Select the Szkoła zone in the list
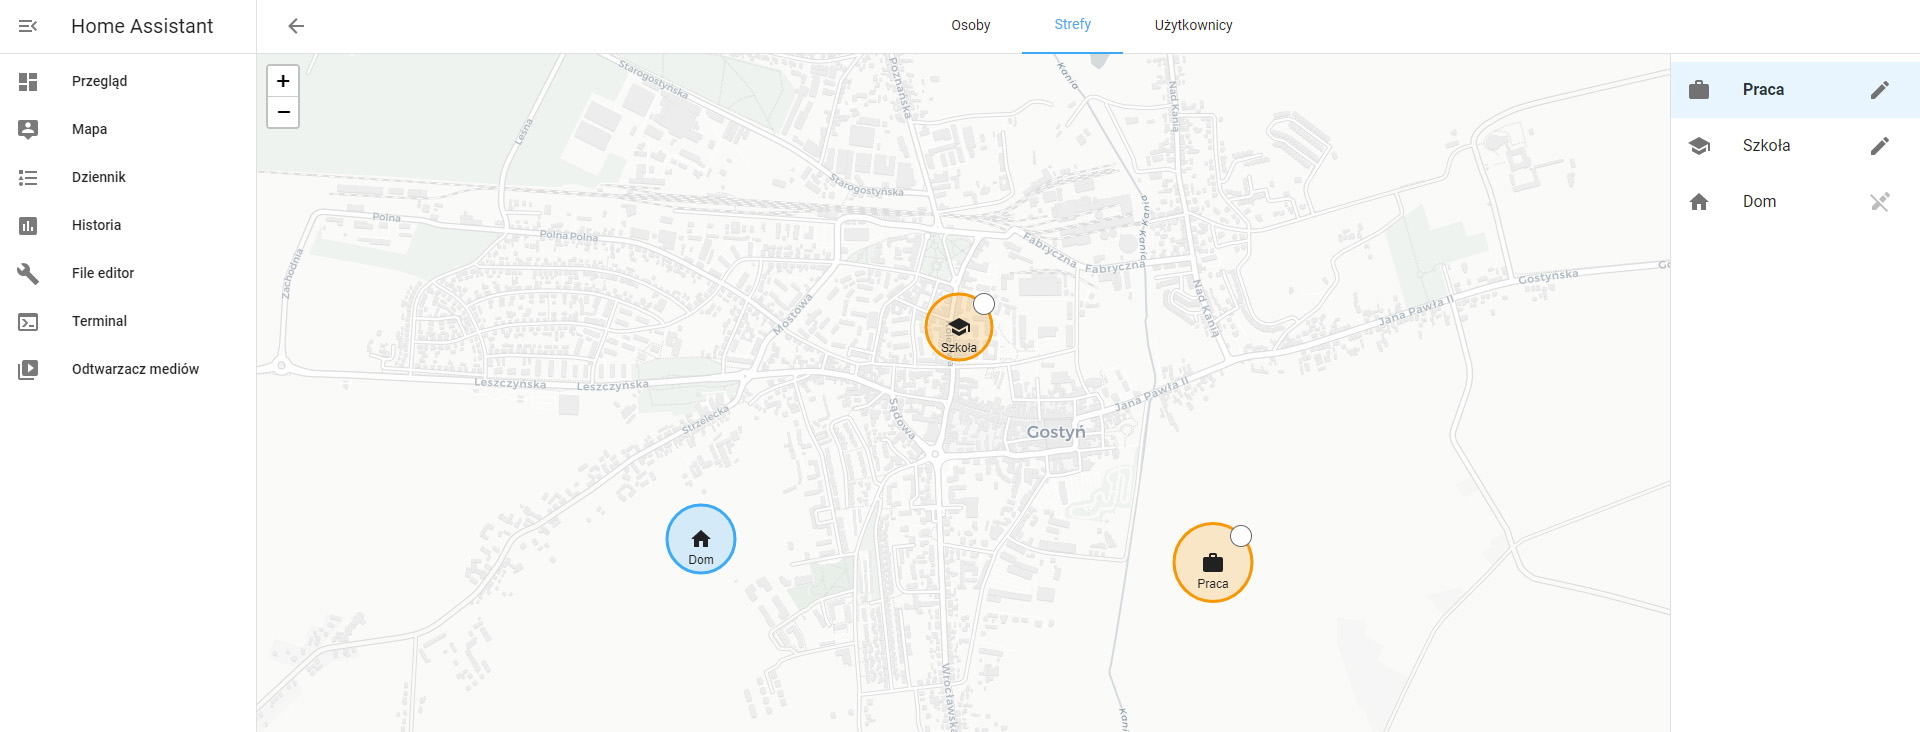The image size is (1920, 732). pyautogui.click(x=1766, y=146)
